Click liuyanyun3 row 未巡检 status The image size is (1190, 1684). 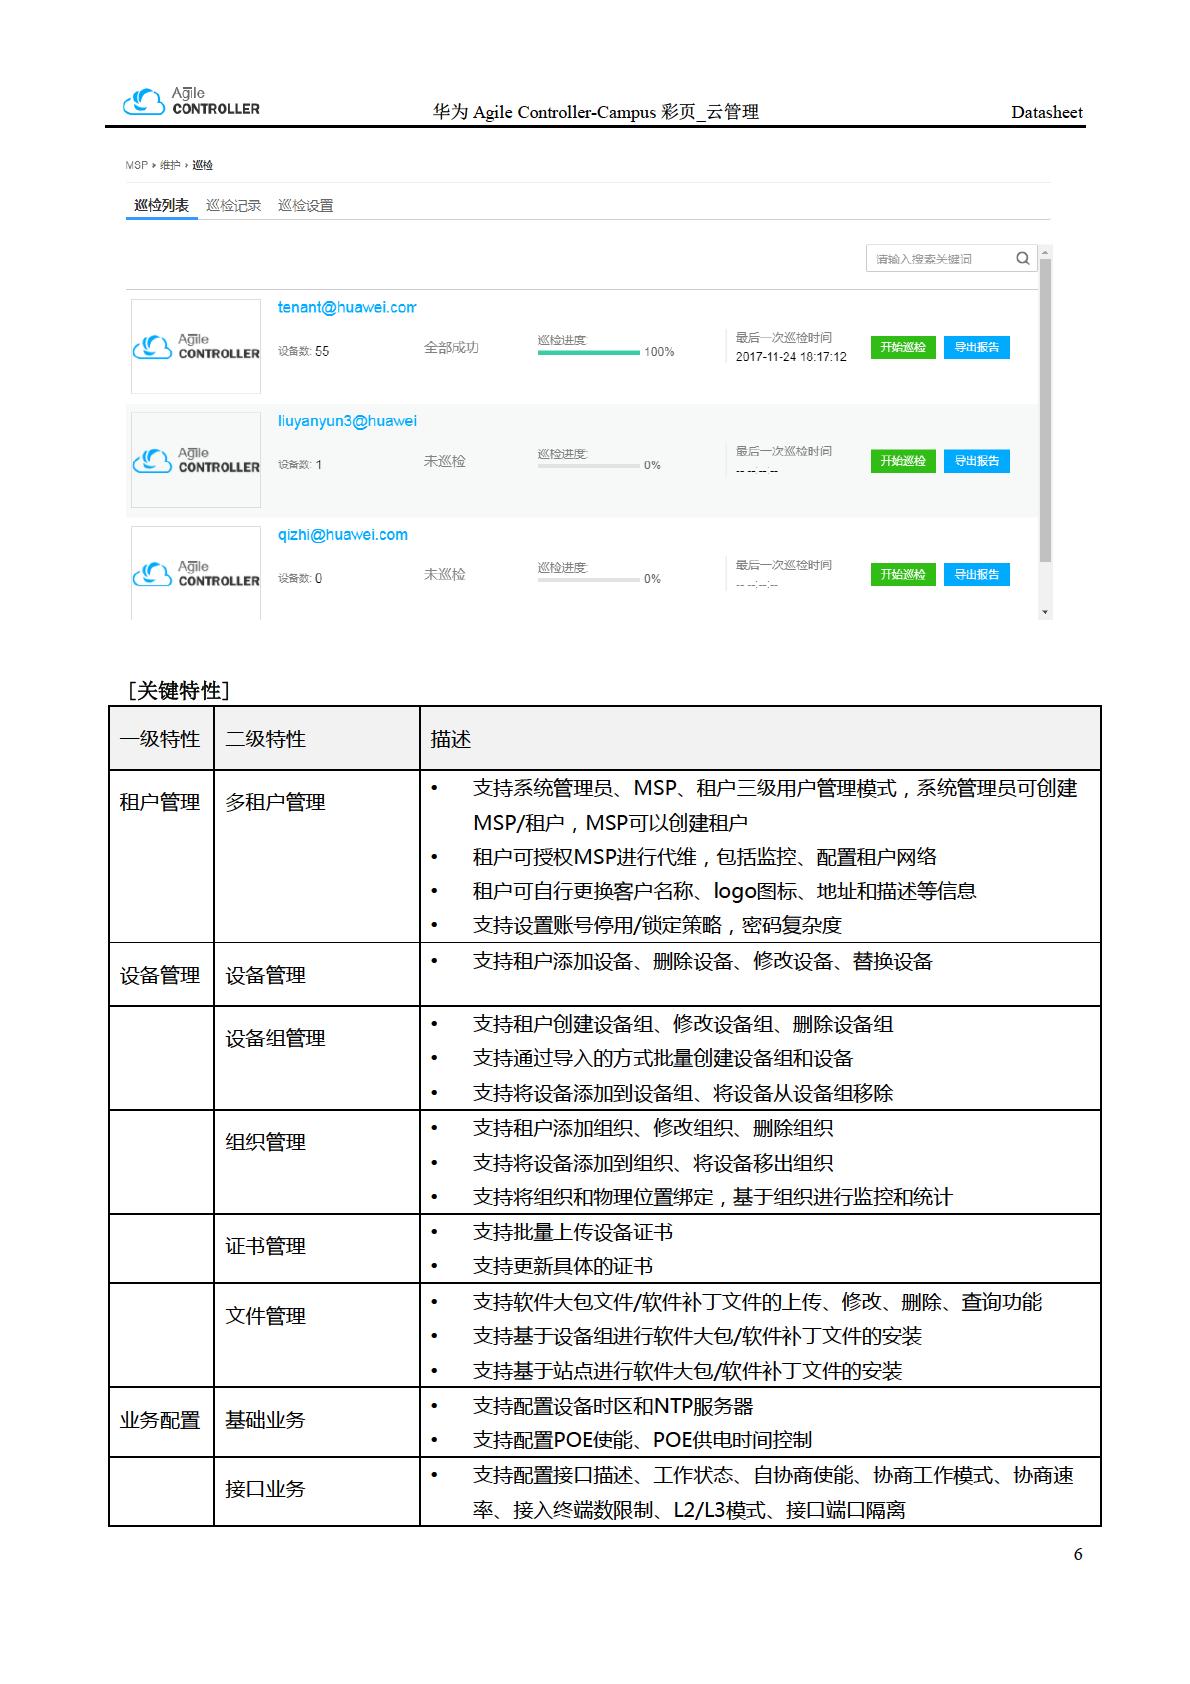(444, 461)
